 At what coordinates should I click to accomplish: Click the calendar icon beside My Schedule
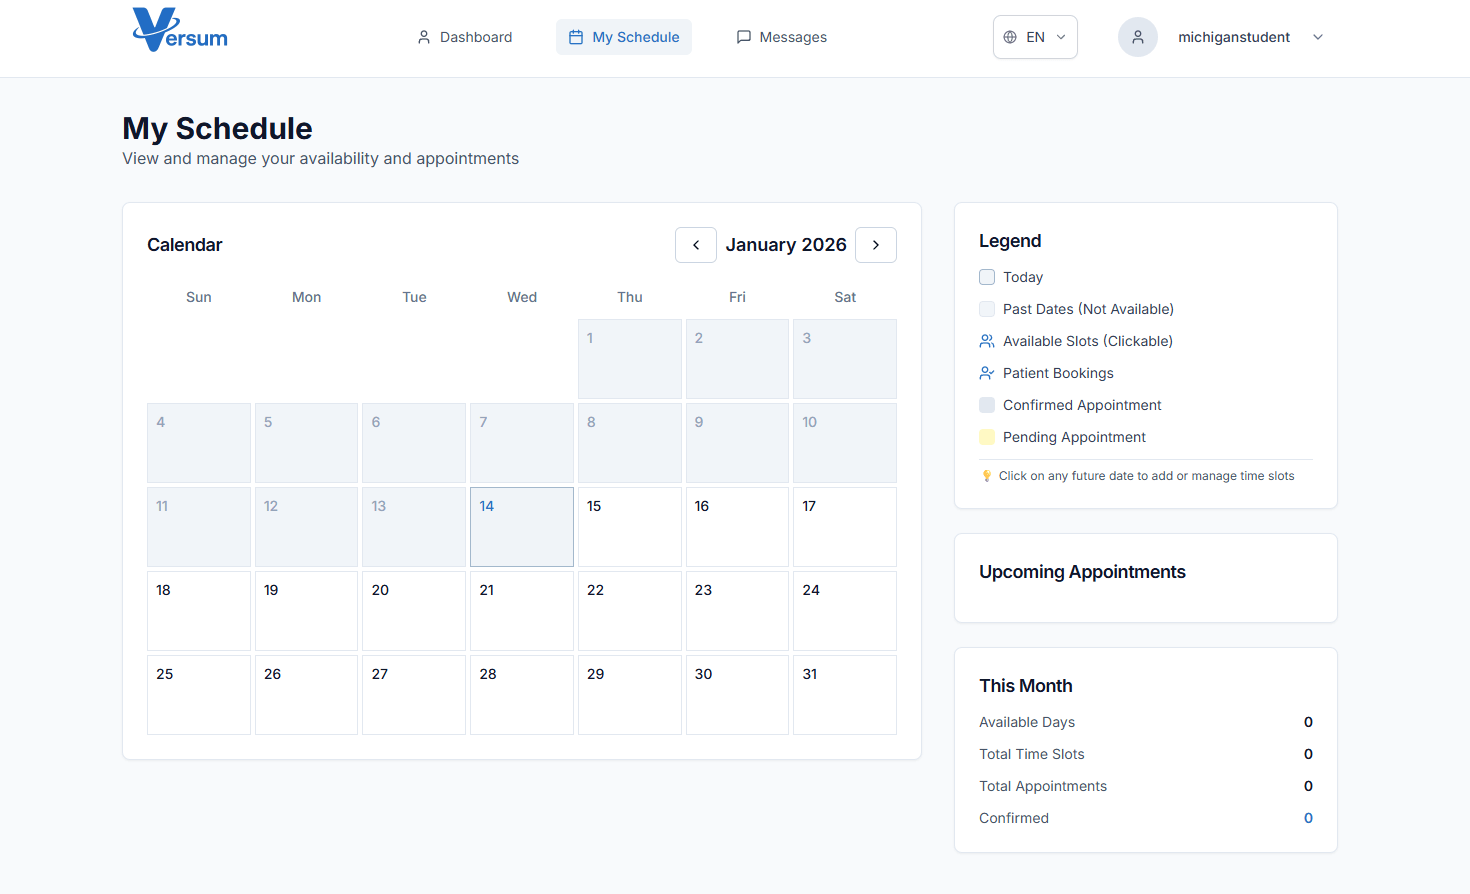click(x=576, y=36)
